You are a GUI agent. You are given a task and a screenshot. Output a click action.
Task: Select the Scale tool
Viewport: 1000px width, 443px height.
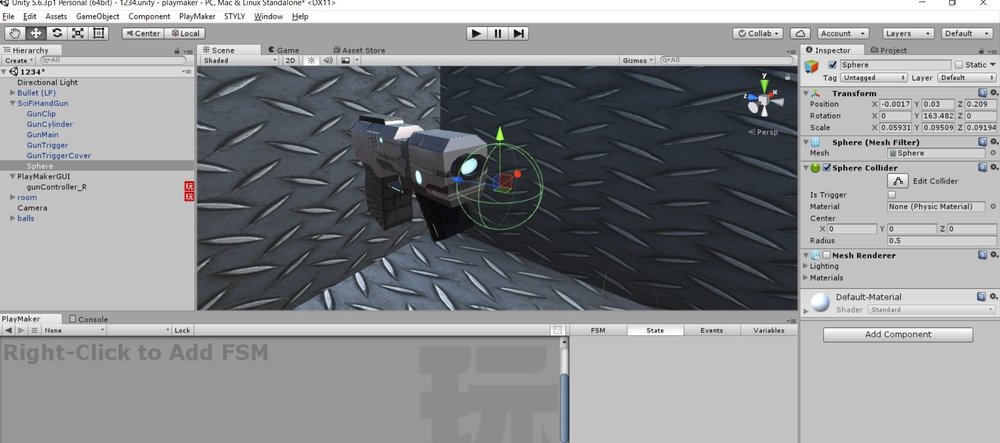point(77,33)
